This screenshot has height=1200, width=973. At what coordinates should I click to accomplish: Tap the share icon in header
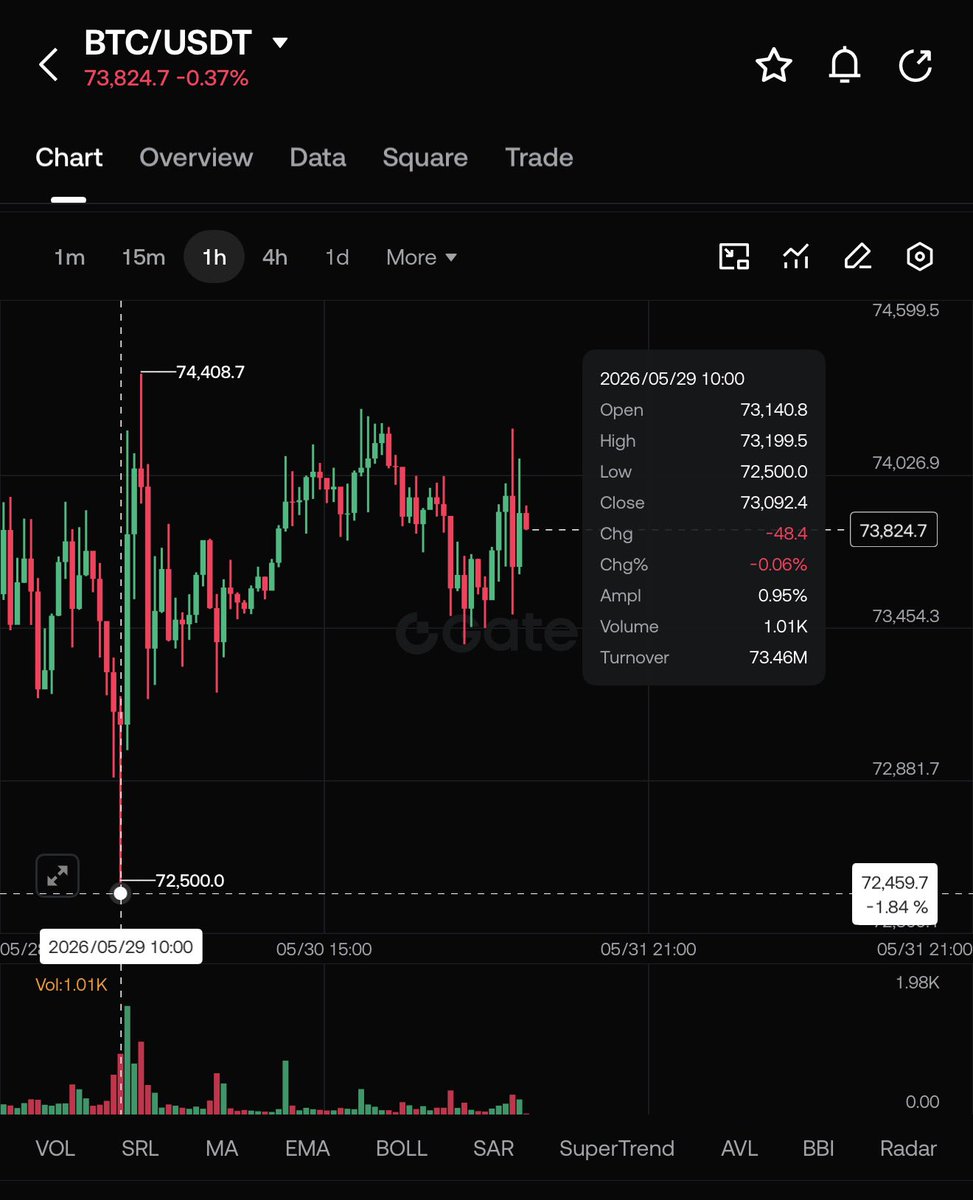pos(916,65)
